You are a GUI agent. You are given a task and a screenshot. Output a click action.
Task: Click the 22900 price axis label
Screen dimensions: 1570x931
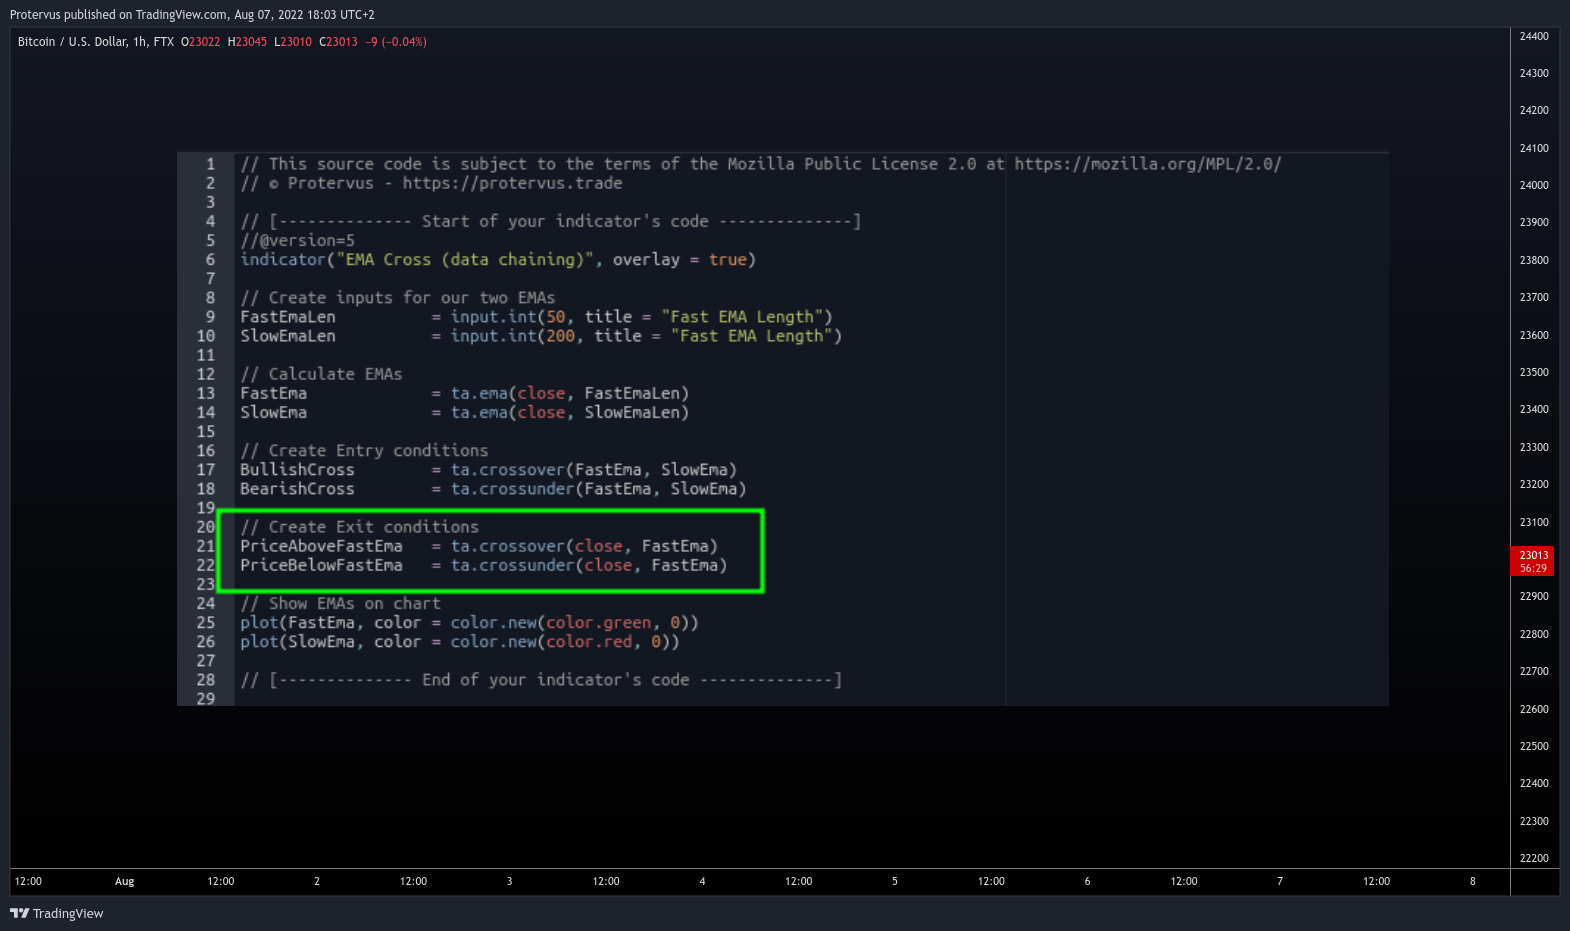(x=1534, y=596)
